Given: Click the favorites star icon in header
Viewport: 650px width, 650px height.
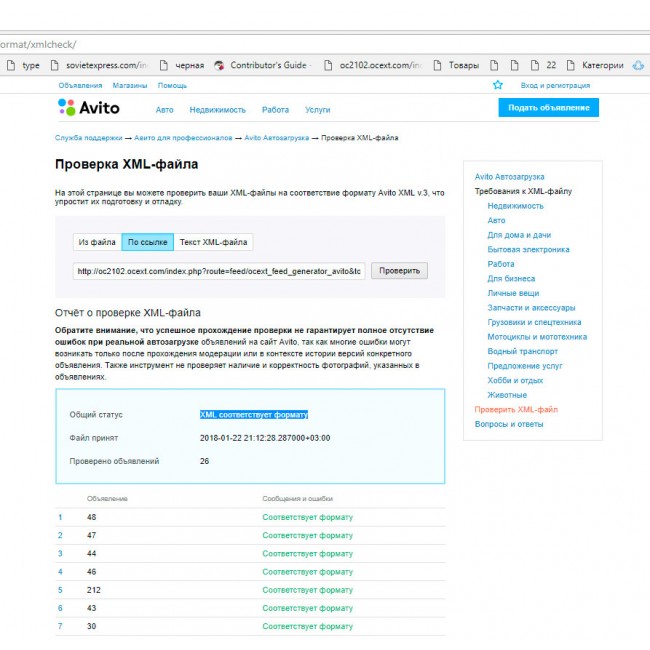Looking at the screenshot, I should tap(498, 86).
